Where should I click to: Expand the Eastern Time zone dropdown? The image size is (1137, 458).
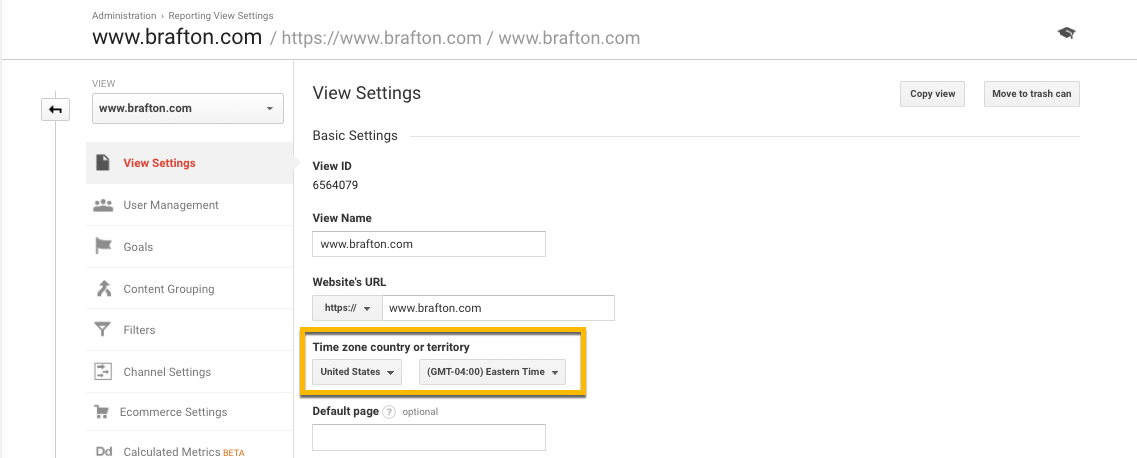click(x=492, y=372)
